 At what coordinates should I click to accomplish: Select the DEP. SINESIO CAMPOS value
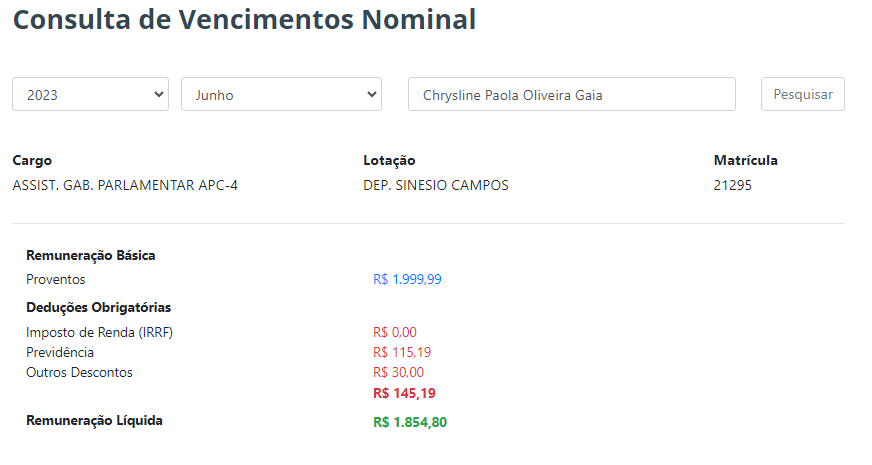436,185
